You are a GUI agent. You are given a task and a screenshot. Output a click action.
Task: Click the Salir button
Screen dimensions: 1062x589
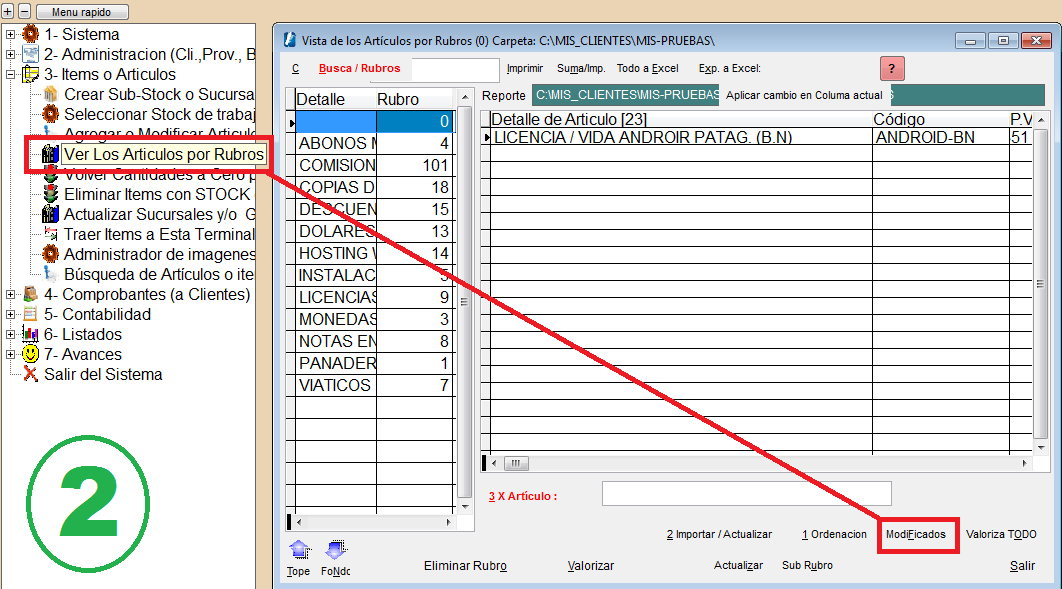(x=1022, y=566)
